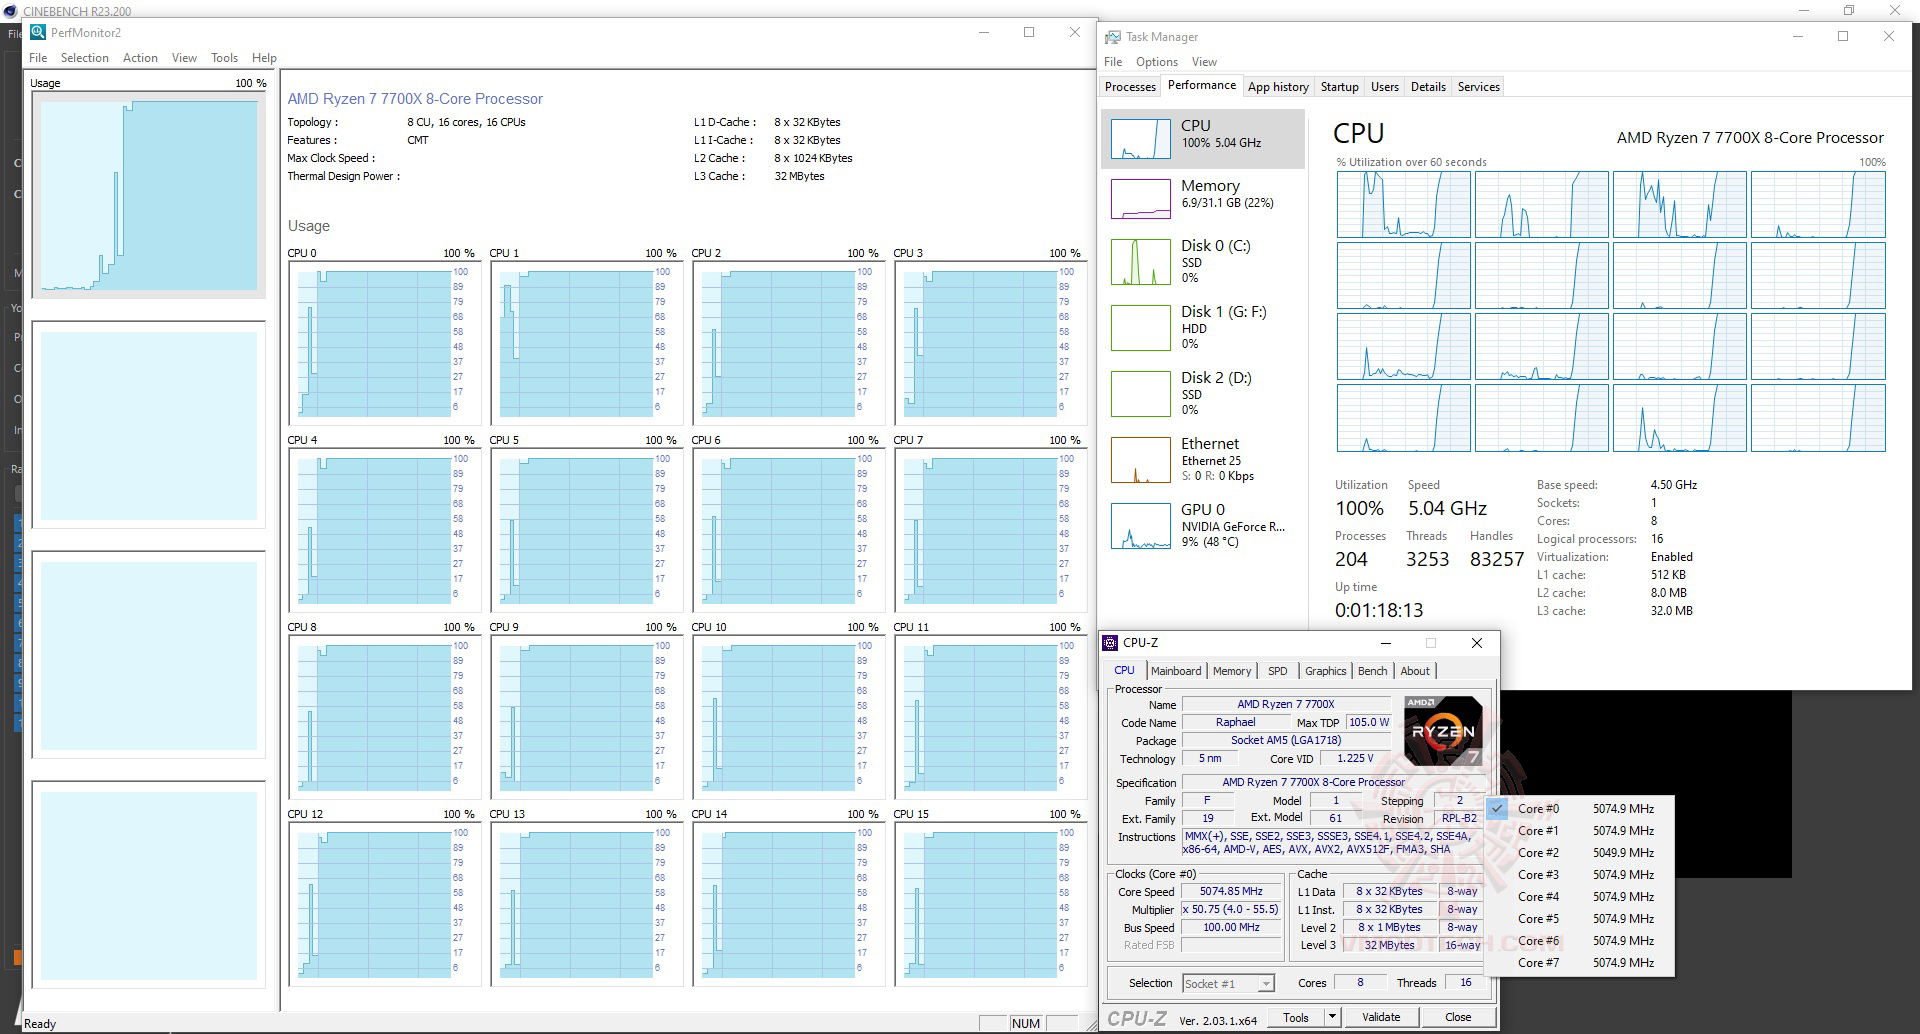Screen dimensions: 1920x1034
Task: Click the 'Ready' status bar text in PerfMonitor2
Action: (40, 1024)
